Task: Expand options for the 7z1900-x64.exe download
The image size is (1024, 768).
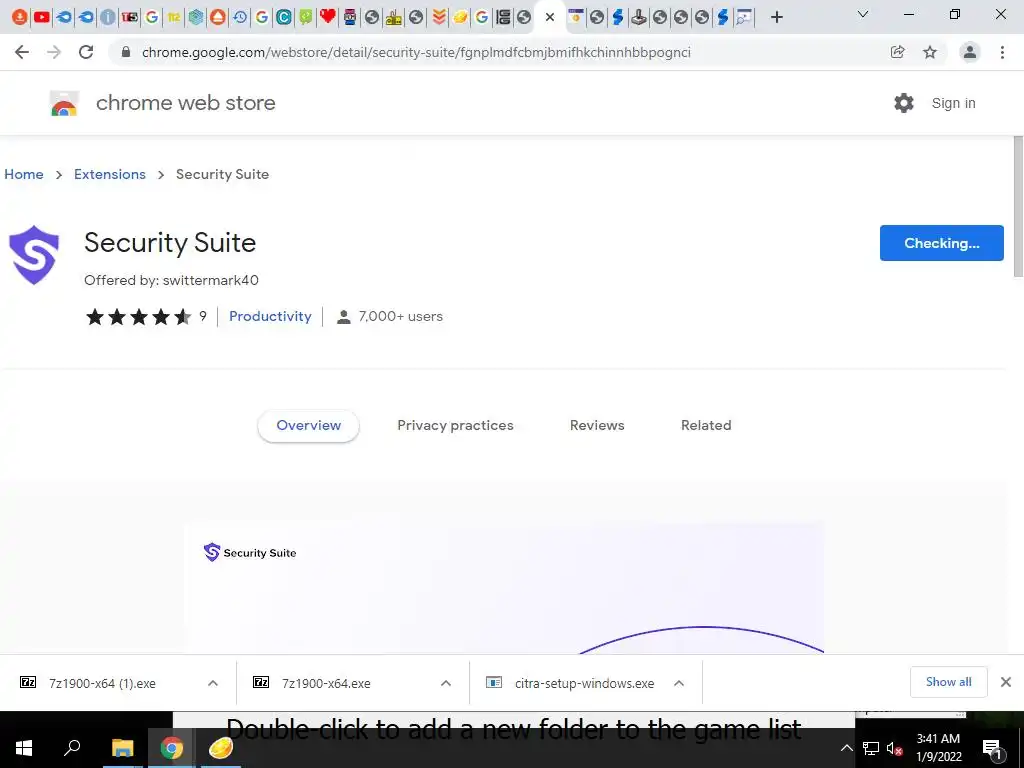Action: click(x=446, y=683)
